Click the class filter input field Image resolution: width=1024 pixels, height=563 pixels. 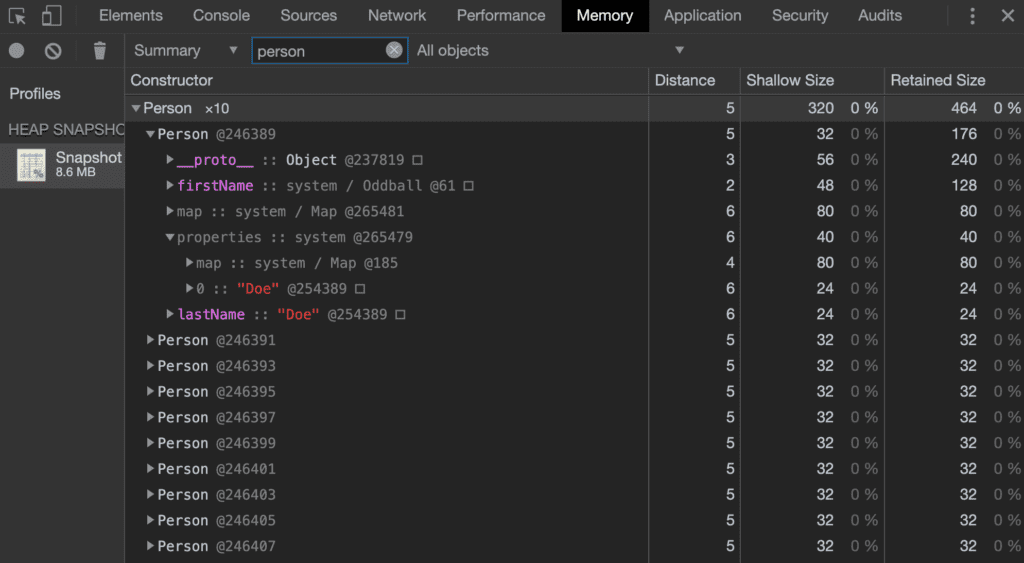click(x=318, y=51)
